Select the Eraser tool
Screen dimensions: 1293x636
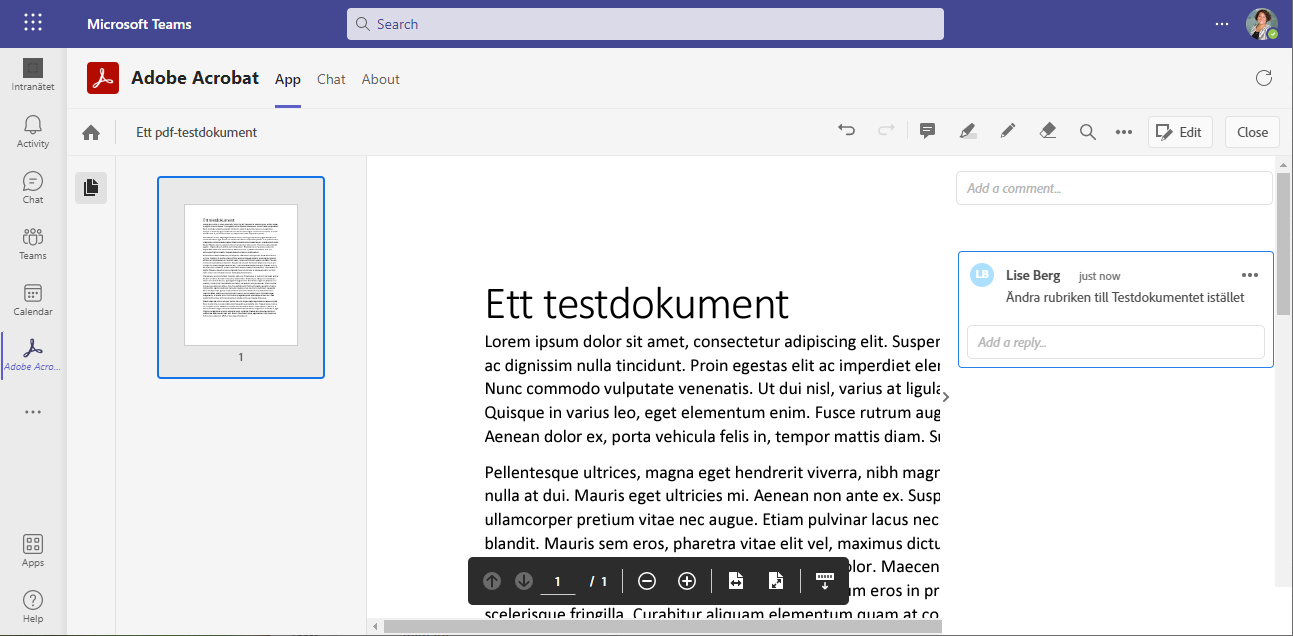pos(1048,131)
